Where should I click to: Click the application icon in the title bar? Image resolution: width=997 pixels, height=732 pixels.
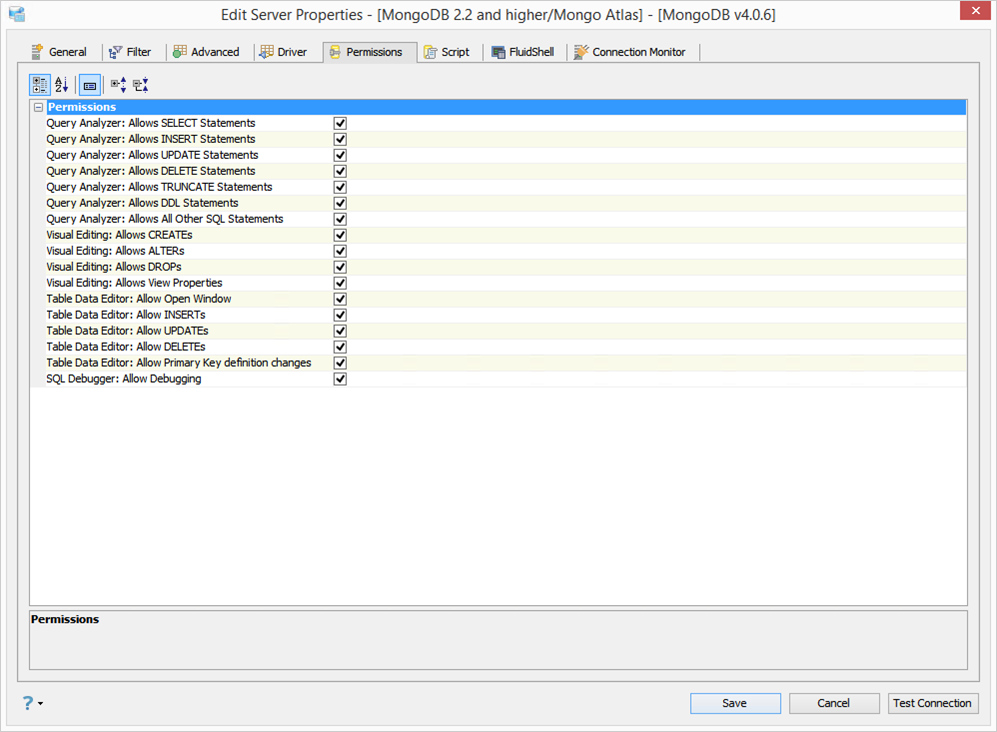[x=17, y=13]
